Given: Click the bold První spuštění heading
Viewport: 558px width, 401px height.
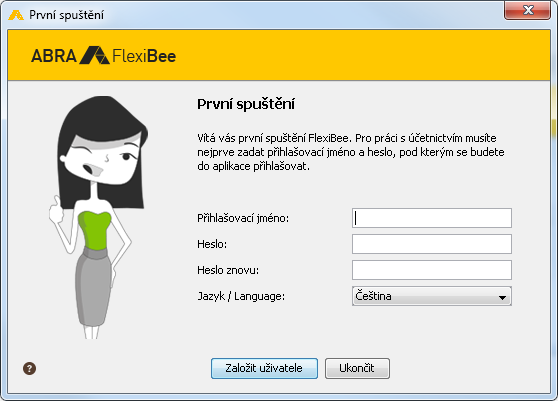Looking at the screenshot, I should pos(246,104).
